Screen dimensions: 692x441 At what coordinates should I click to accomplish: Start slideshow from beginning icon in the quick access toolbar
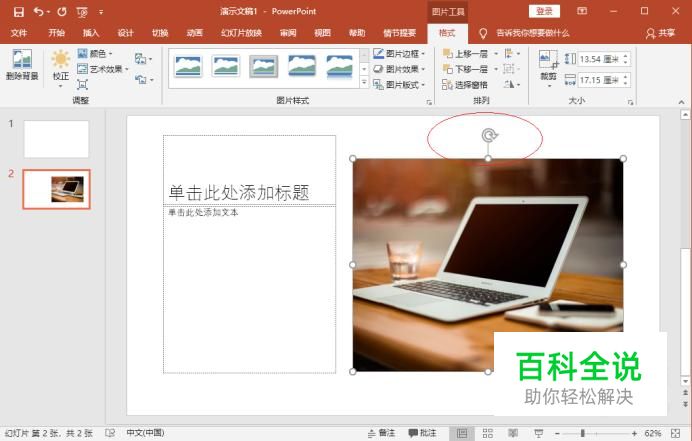tap(82, 12)
